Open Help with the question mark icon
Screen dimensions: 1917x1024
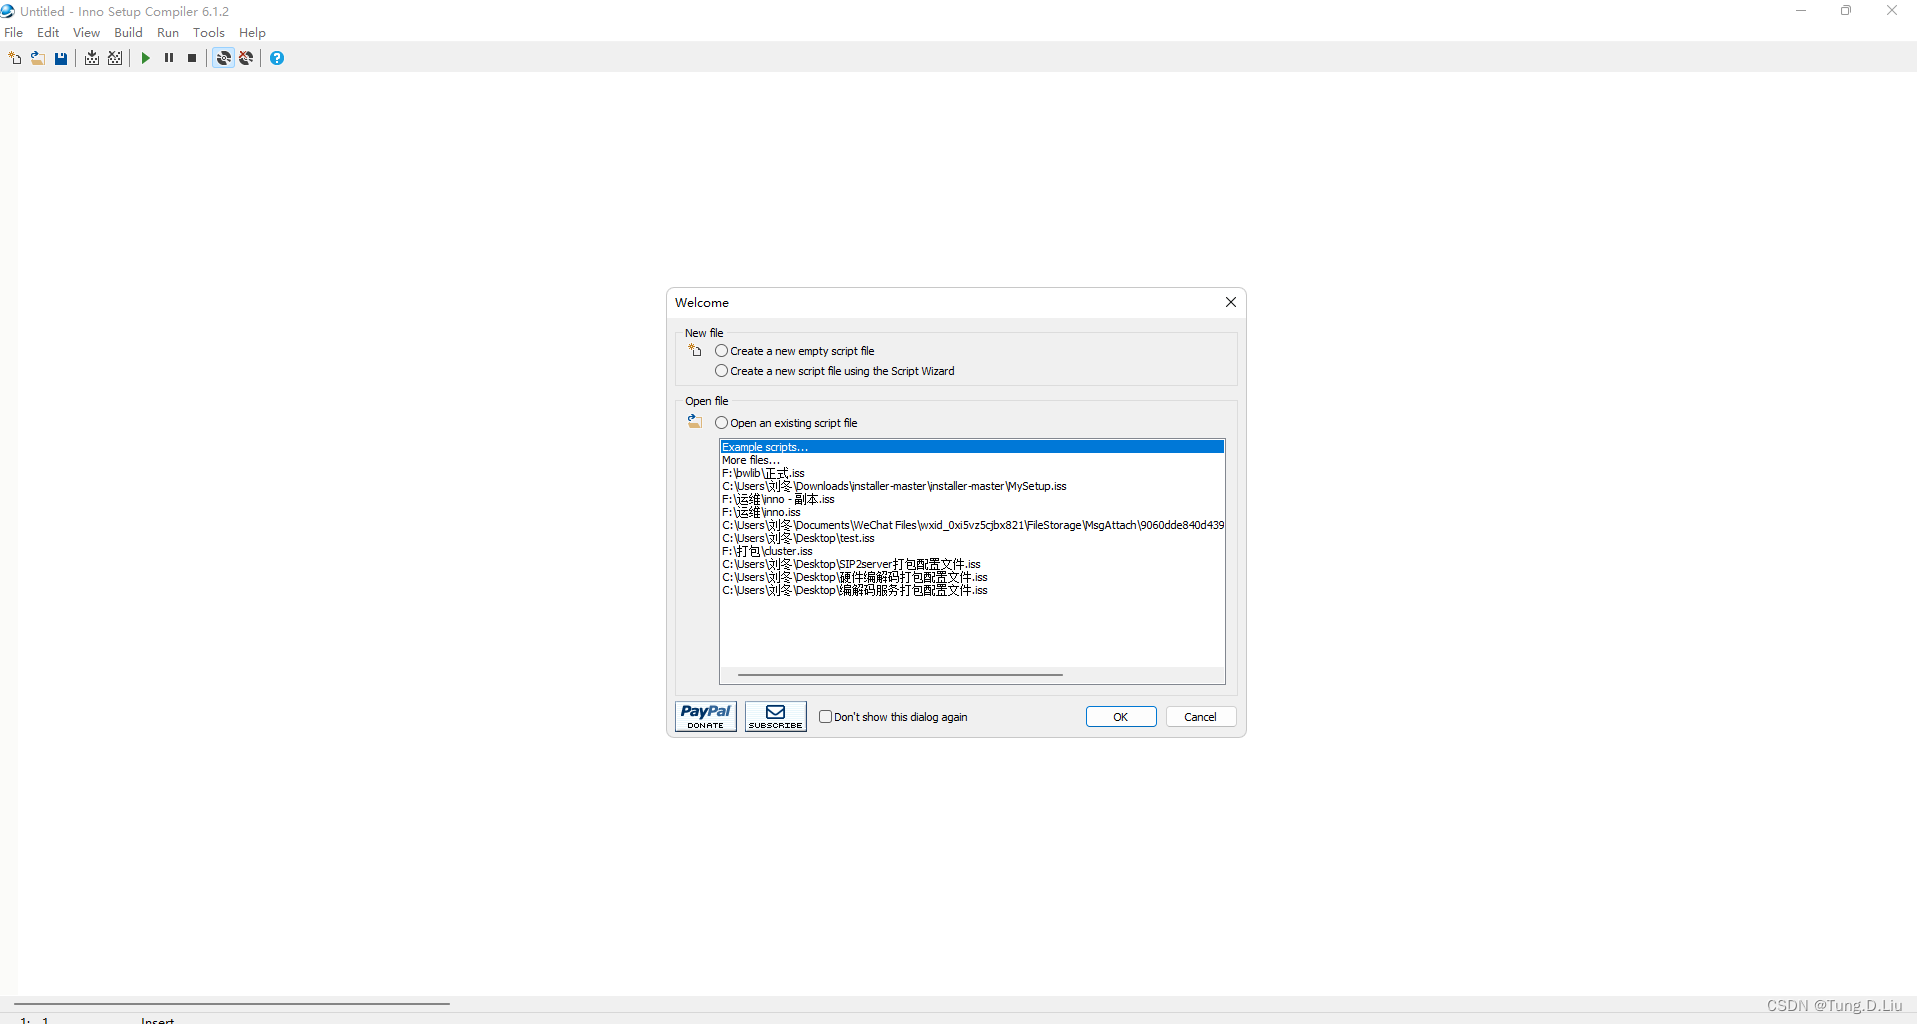(x=277, y=58)
